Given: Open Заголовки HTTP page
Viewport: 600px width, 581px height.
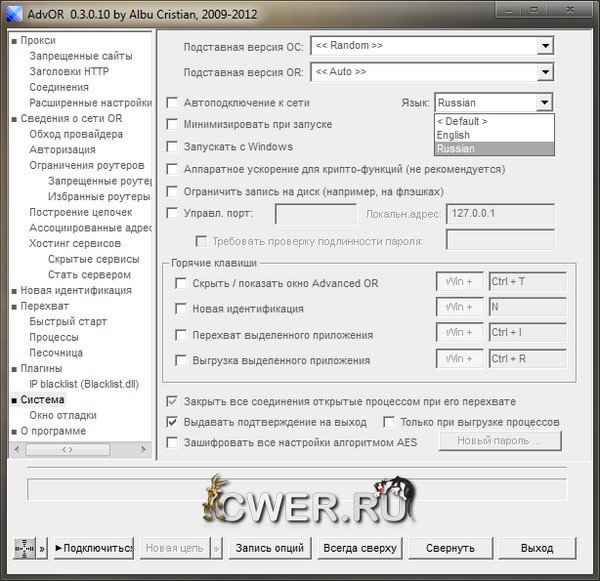Looking at the screenshot, I should click(x=69, y=71).
